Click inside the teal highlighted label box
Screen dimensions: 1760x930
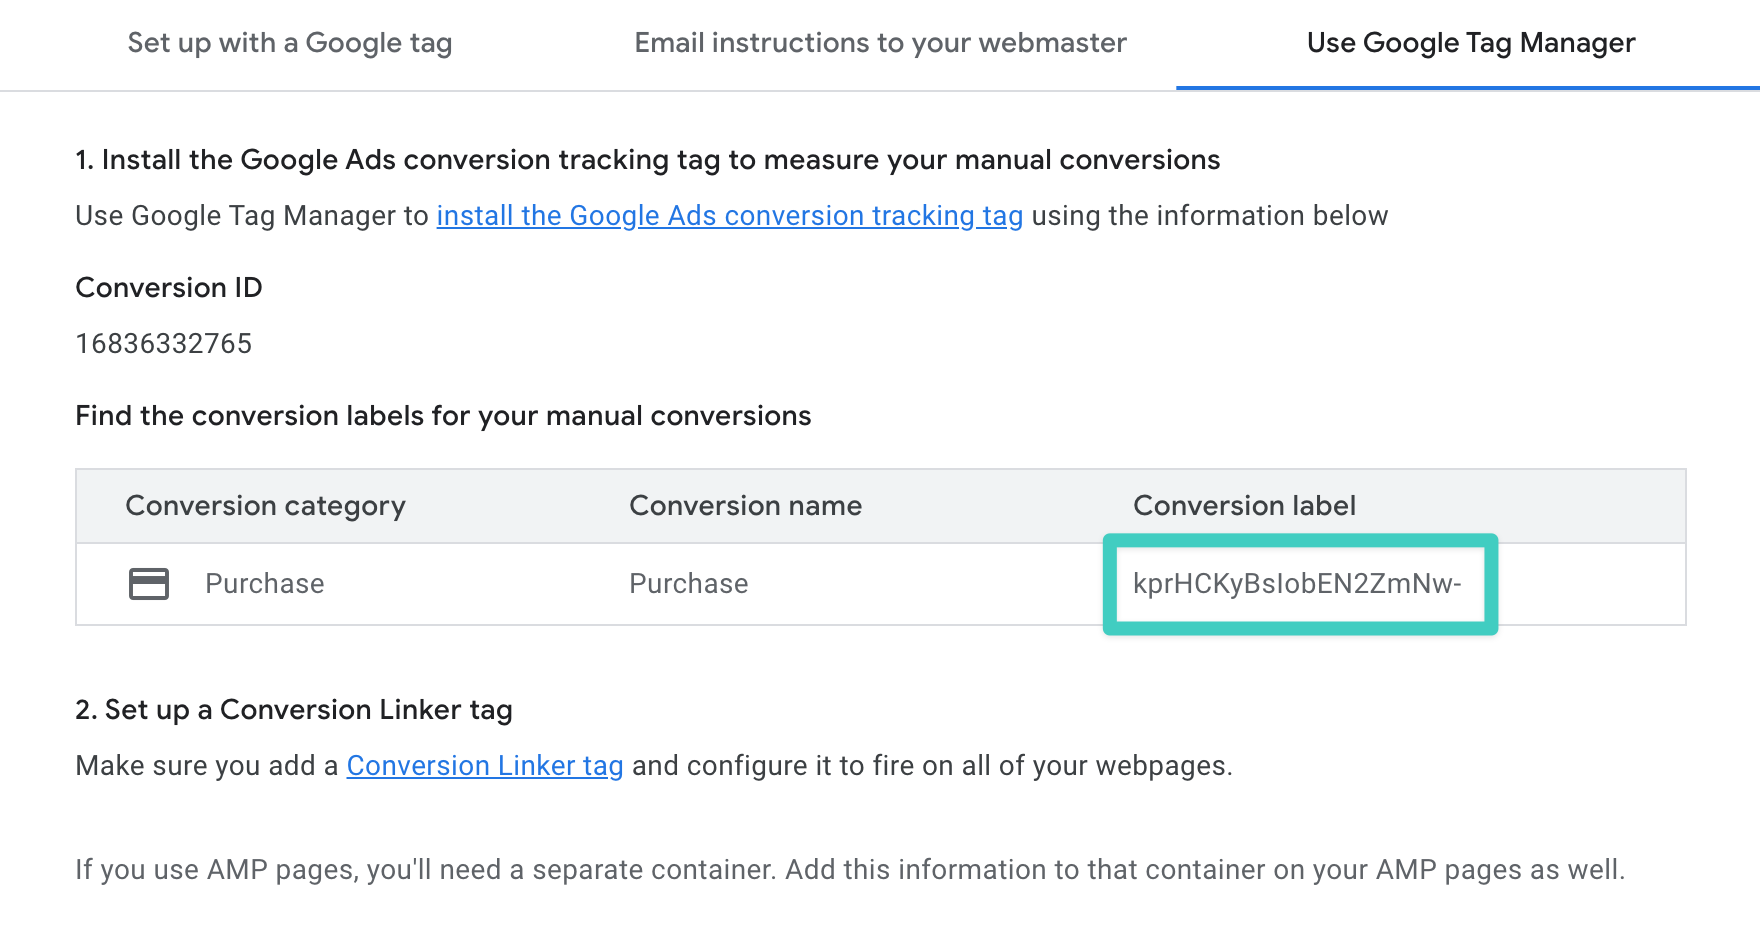[1297, 584]
